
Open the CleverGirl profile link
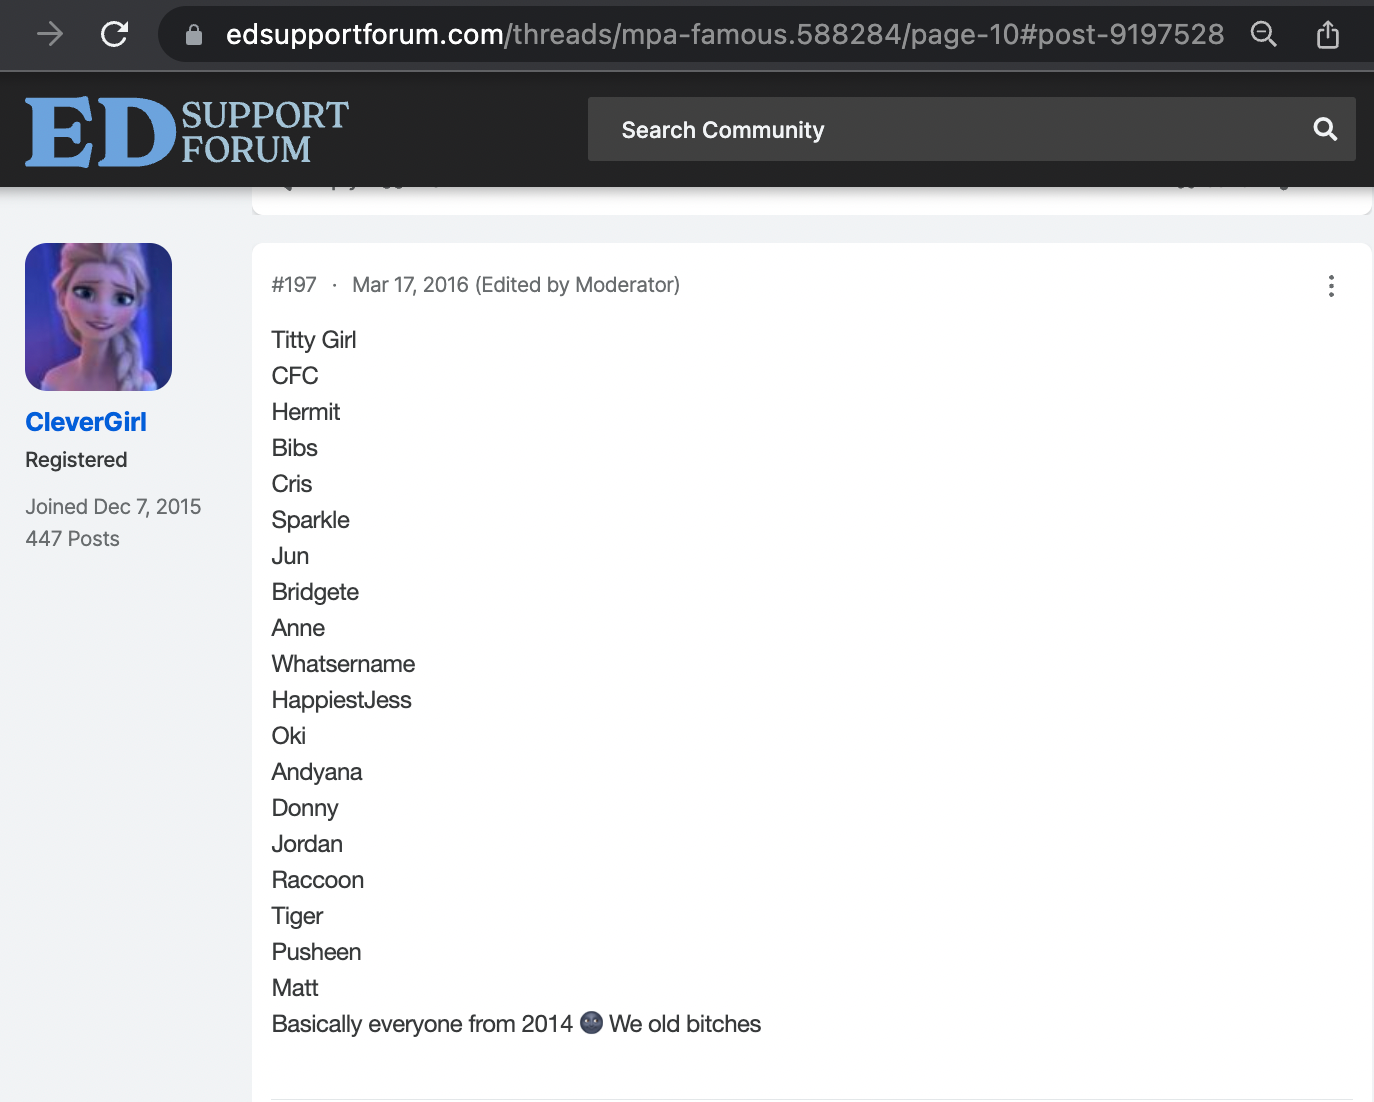86,422
